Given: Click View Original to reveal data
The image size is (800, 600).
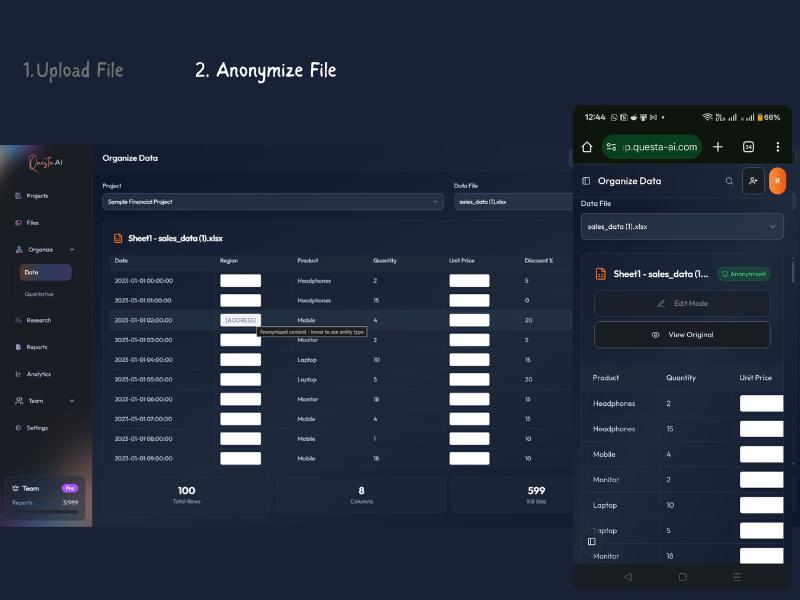Looking at the screenshot, I should 682,334.
